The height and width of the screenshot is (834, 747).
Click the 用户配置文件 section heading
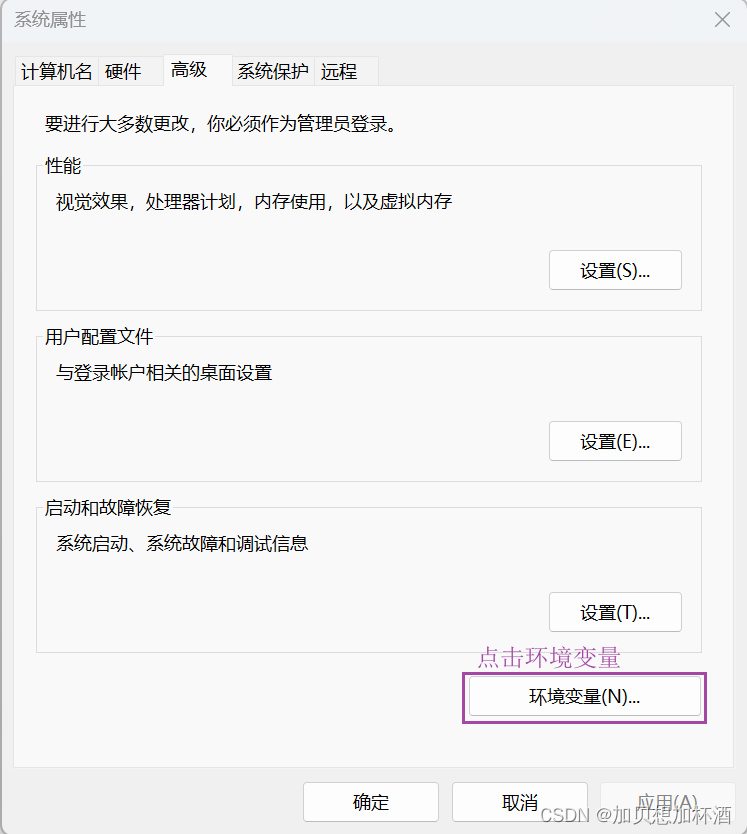(97, 337)
